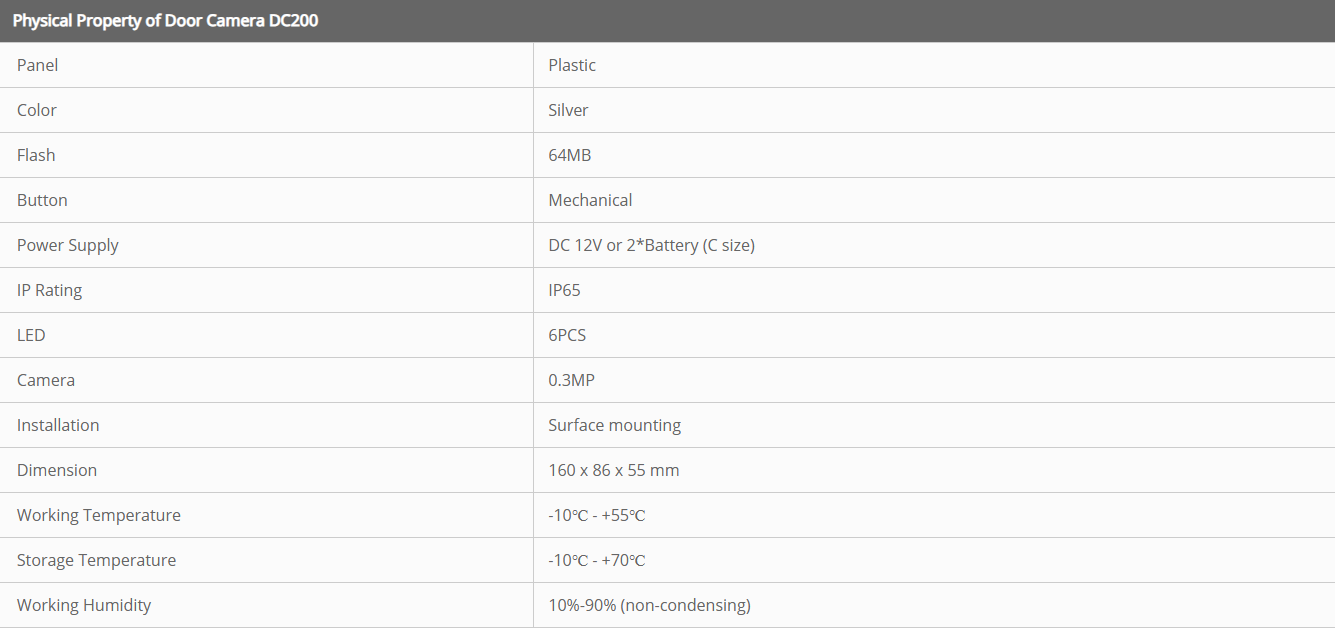Click the 'Surface mounting' value

pyautogui.click(x=614, y=425)
